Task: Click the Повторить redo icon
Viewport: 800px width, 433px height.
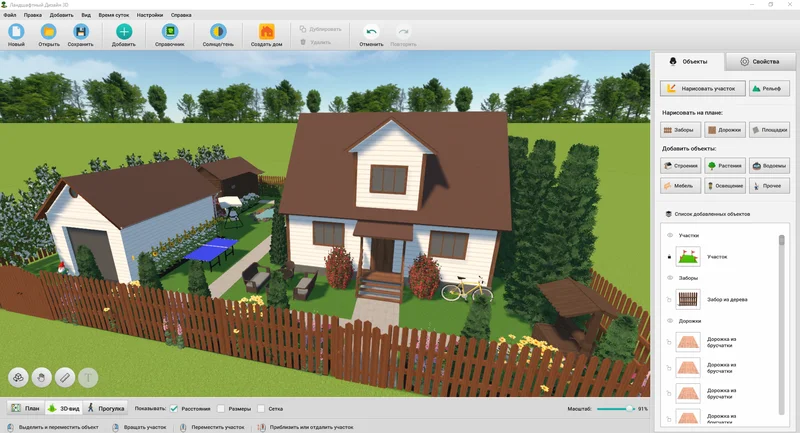Action: click(403, 32)
